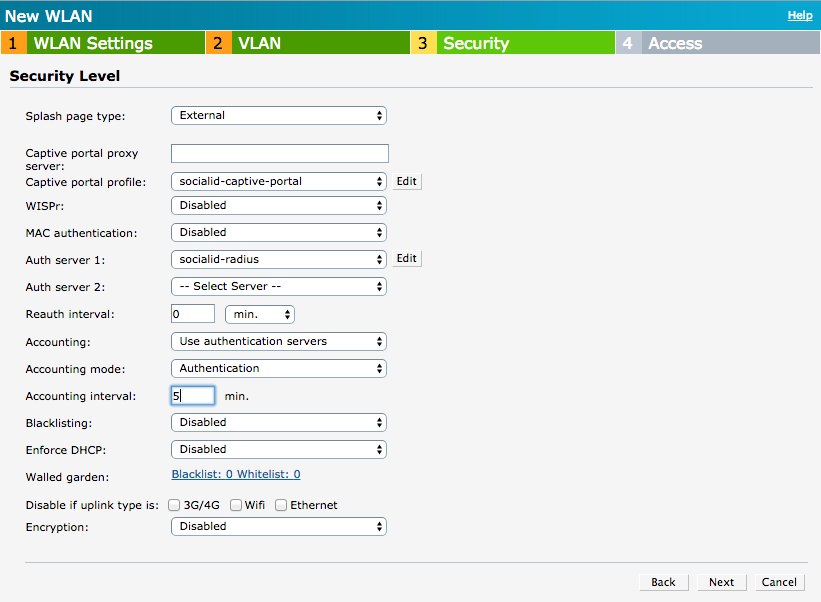
Task: Click the Accounting interval input field
Action: coord(192,395)
